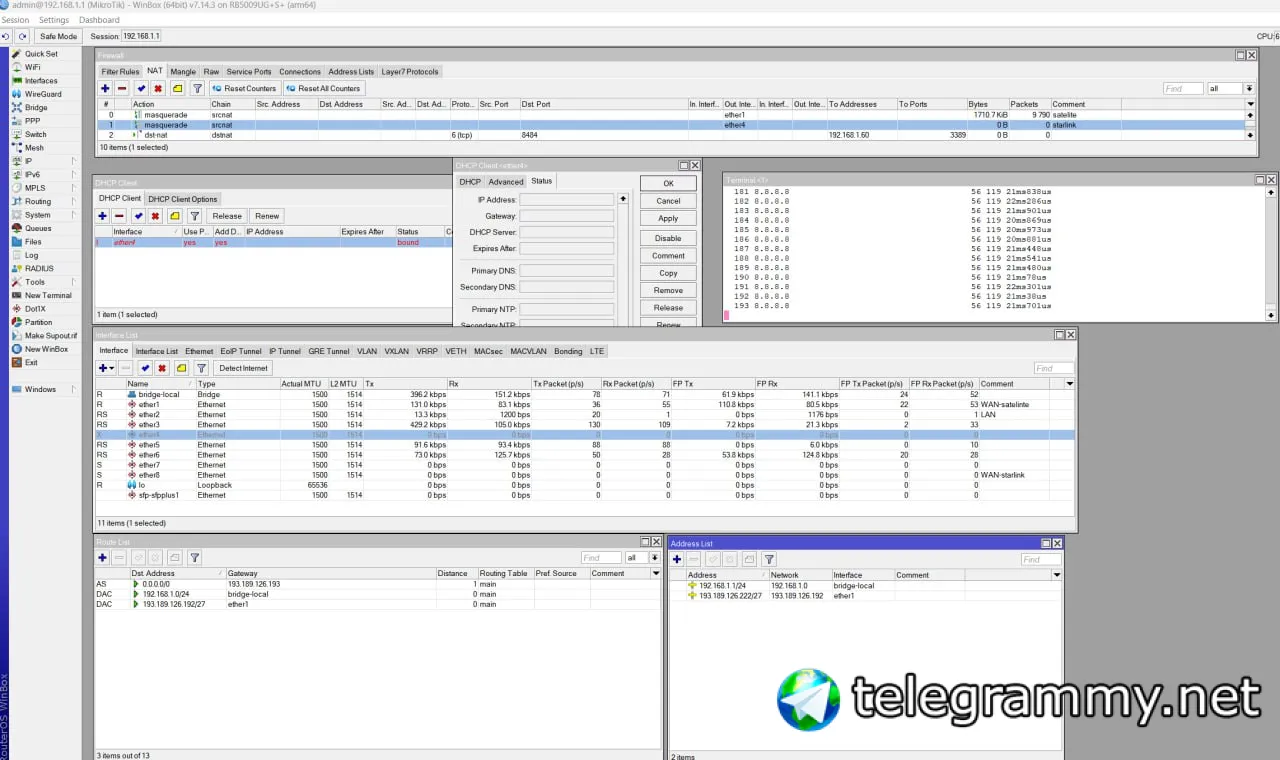Add a new NAT rule in Firewall
Image resolution: width=1280 pixels, height=760 pixels.
(105, 88)
